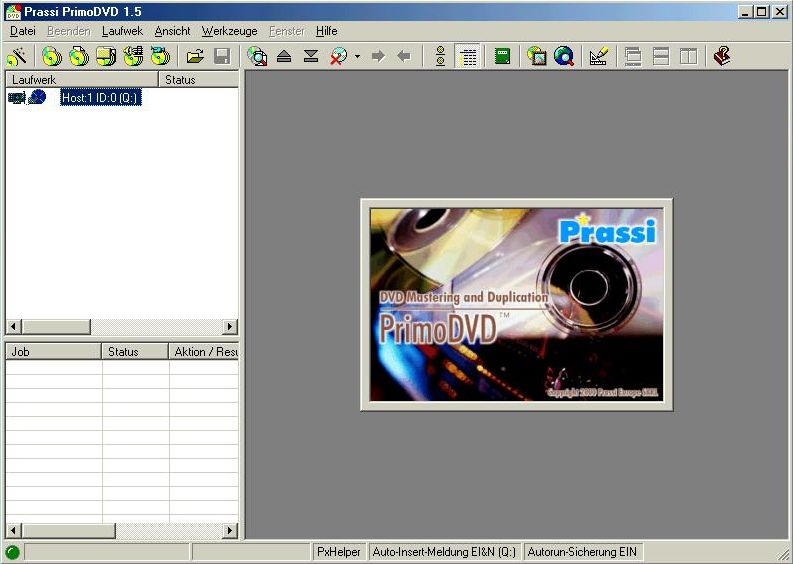Click the eject tray up-arrow icon
Screen dimensions: 793x564
tap(284, 56)
